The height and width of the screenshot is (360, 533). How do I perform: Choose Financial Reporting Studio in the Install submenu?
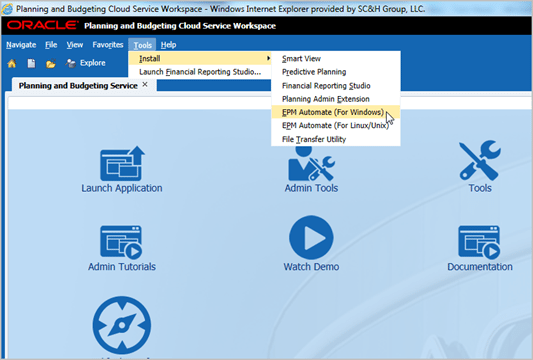pos(336,85)
